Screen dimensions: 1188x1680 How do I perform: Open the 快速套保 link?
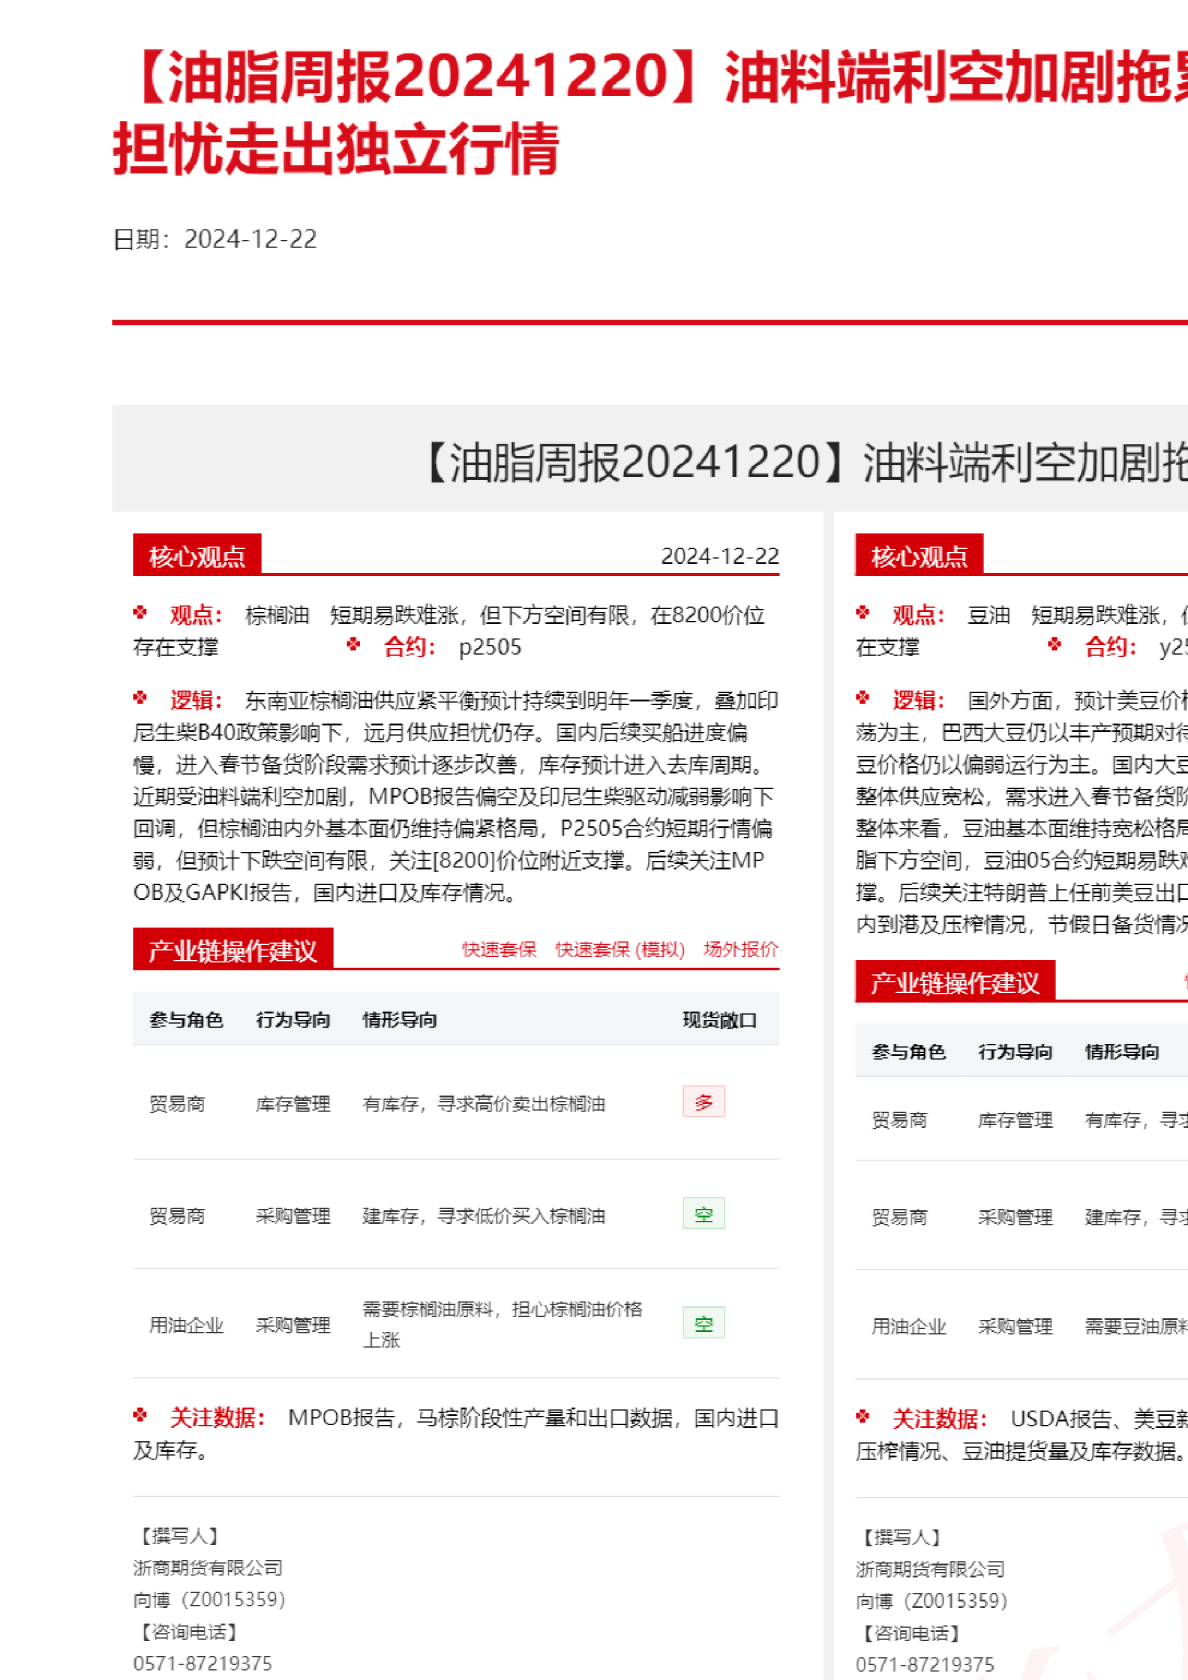pos(499,949)
